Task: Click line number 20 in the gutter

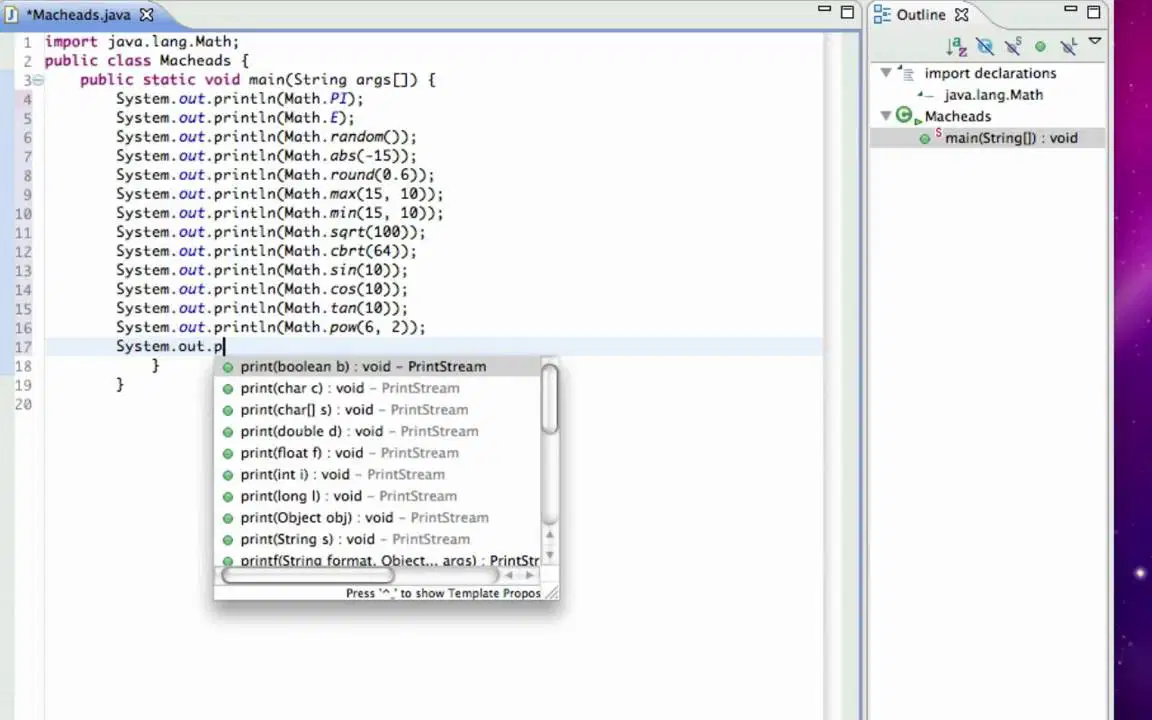Action: [24, 405]
